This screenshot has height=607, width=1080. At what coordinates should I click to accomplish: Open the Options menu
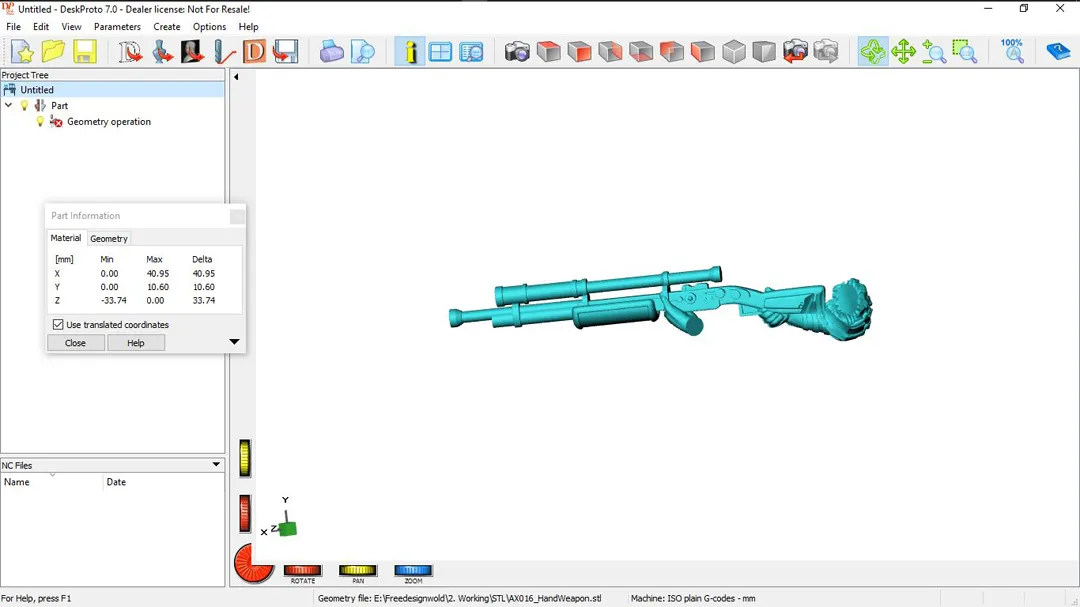pos(209,27)
